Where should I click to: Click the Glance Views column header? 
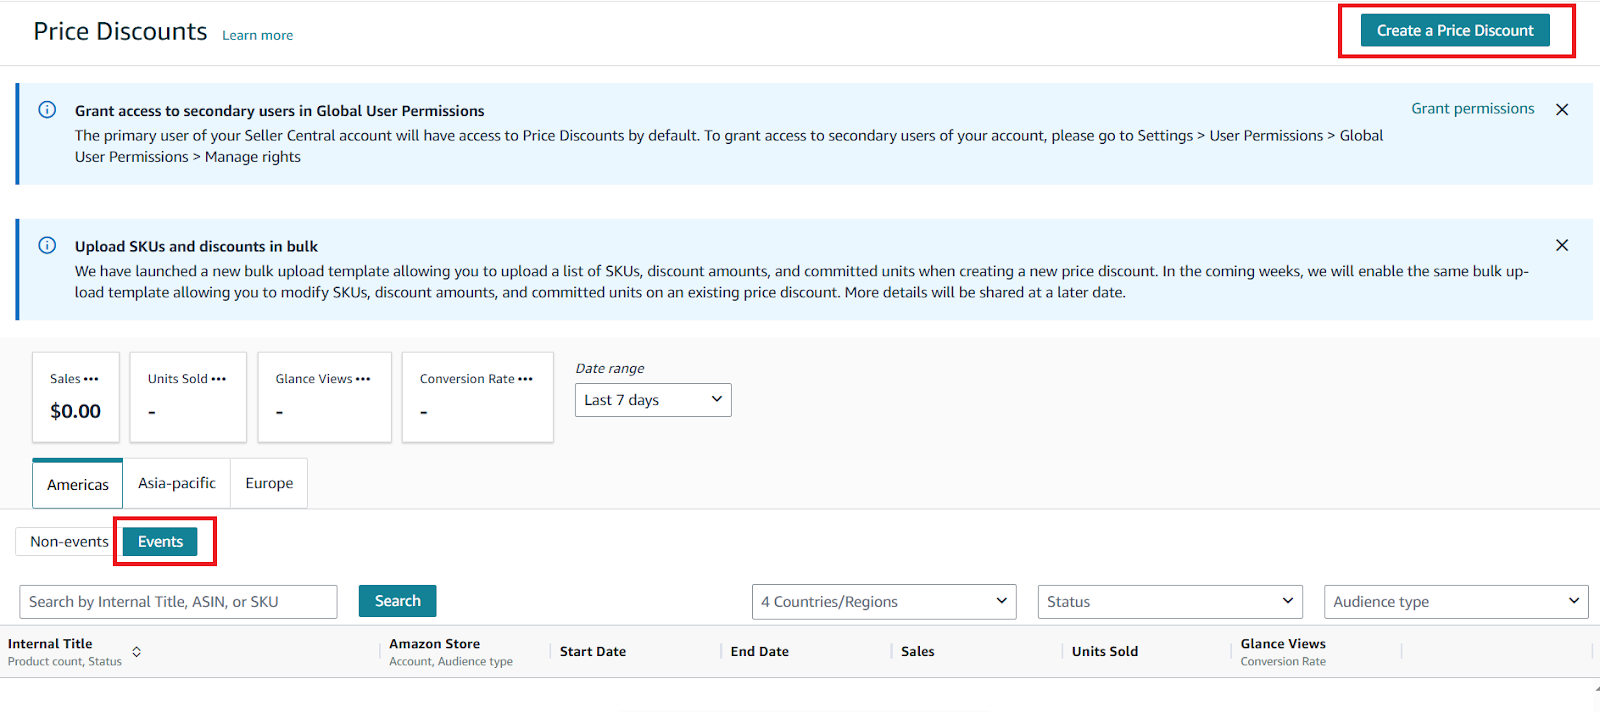click(1283, 644)
